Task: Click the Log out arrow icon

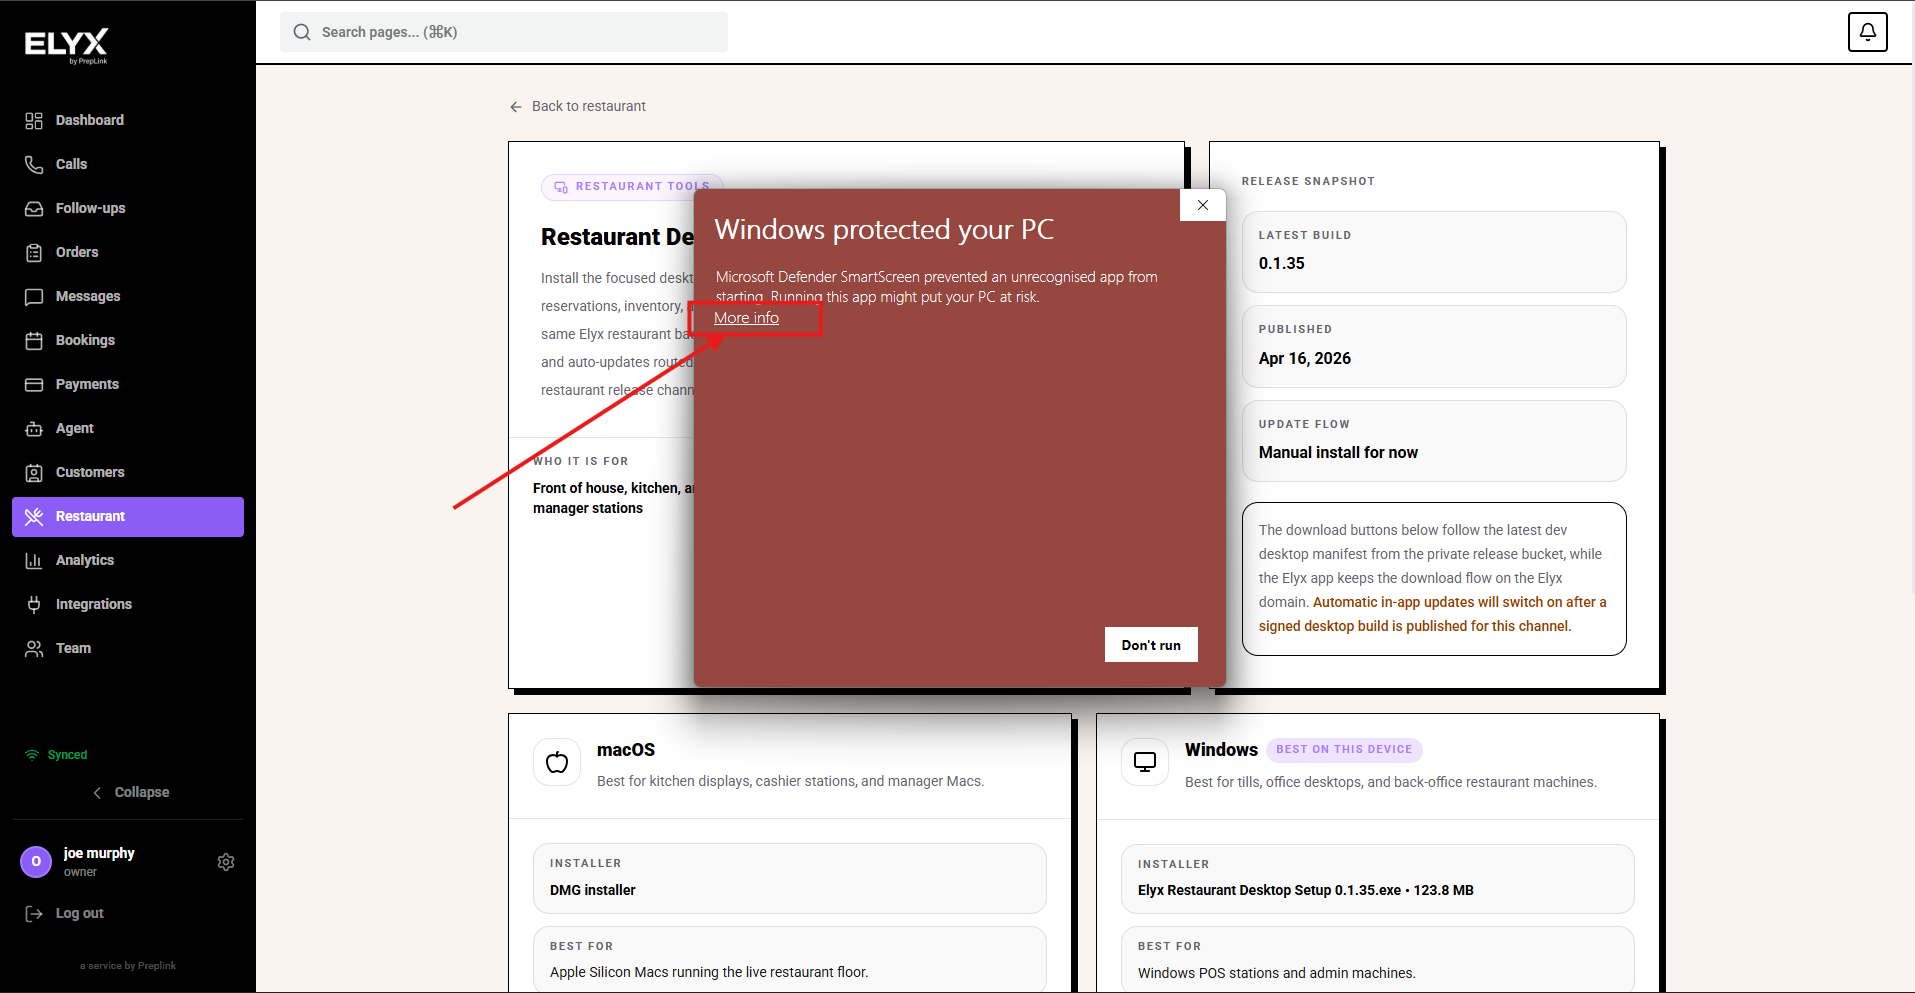Action: point(34,913)
